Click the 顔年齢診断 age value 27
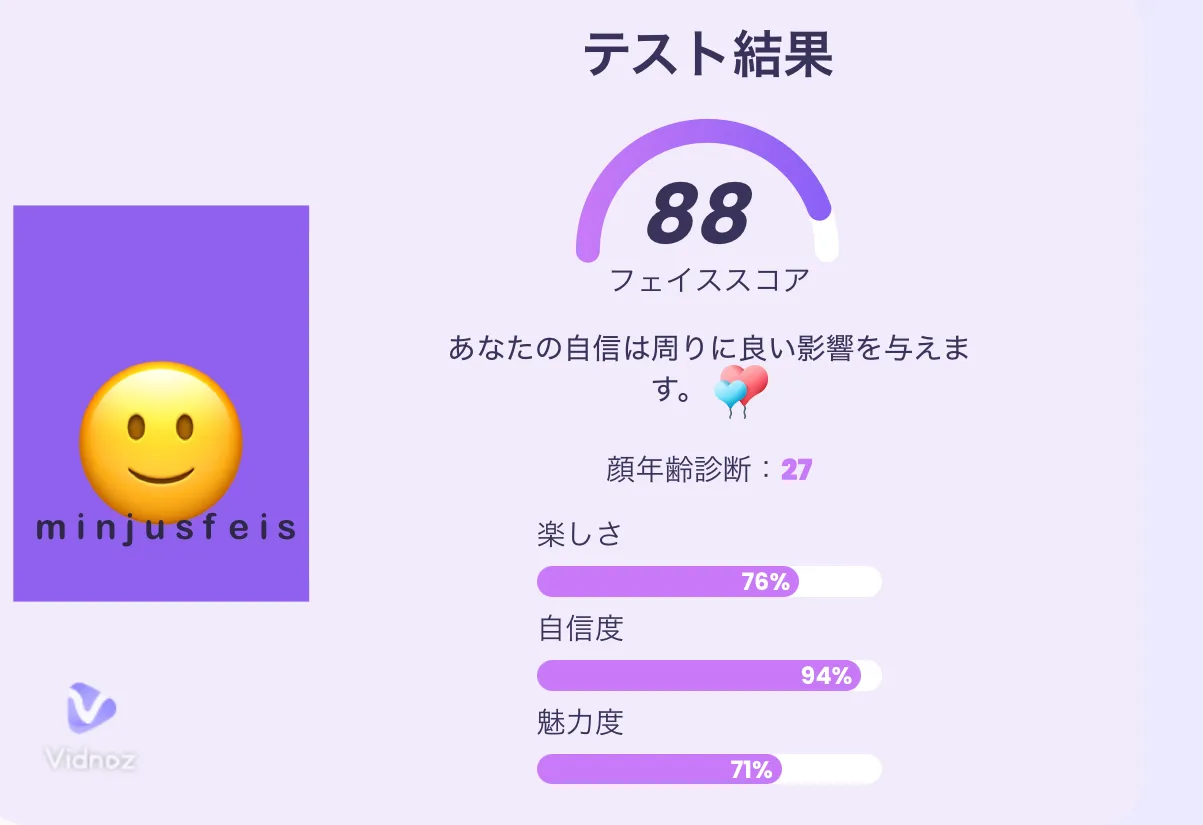 796,470
